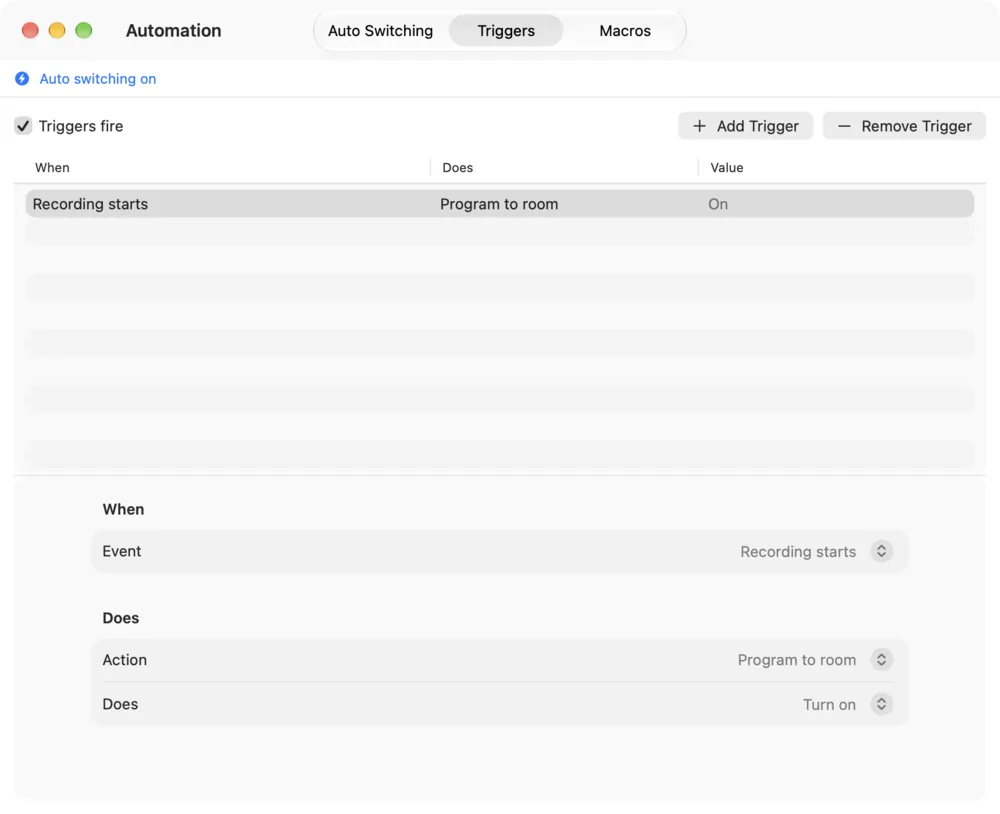Click the Program to room table cell
This screenshot has height=814, width=1000.
coord(499,204)
